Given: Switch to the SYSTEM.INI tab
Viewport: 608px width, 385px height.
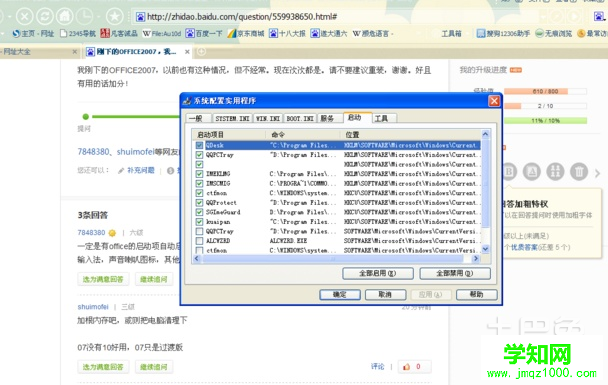Looking at the screenshot, I should pyautogui.click(x=232, y=118).
